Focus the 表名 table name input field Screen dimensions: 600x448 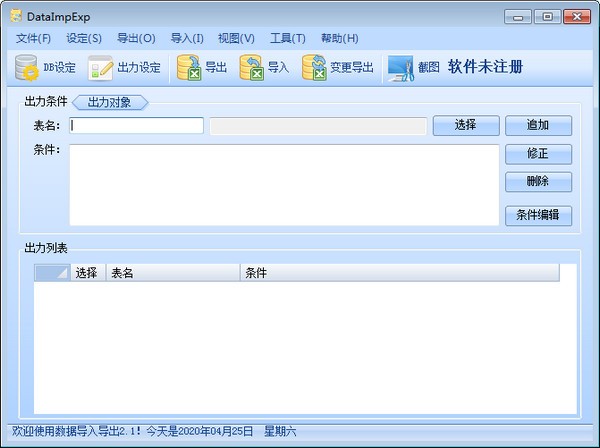pyautogui.click(x=136, y=125)
